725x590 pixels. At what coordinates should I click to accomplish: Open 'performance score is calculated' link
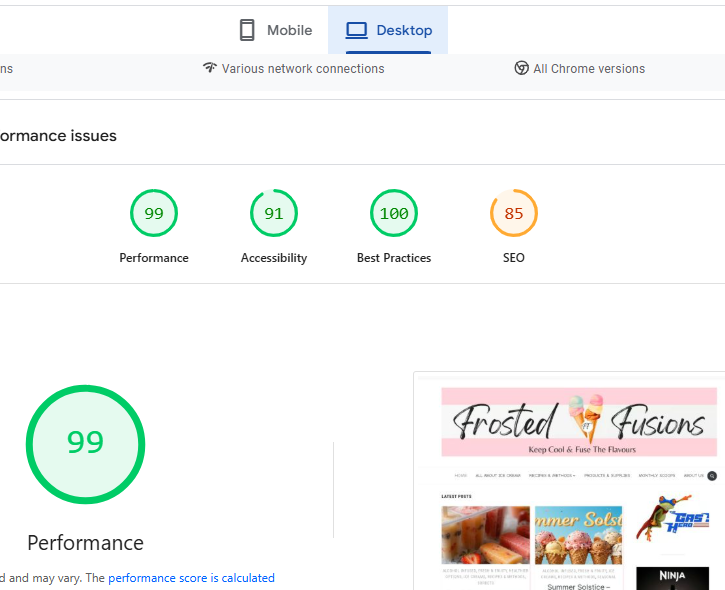pos(191,578)
